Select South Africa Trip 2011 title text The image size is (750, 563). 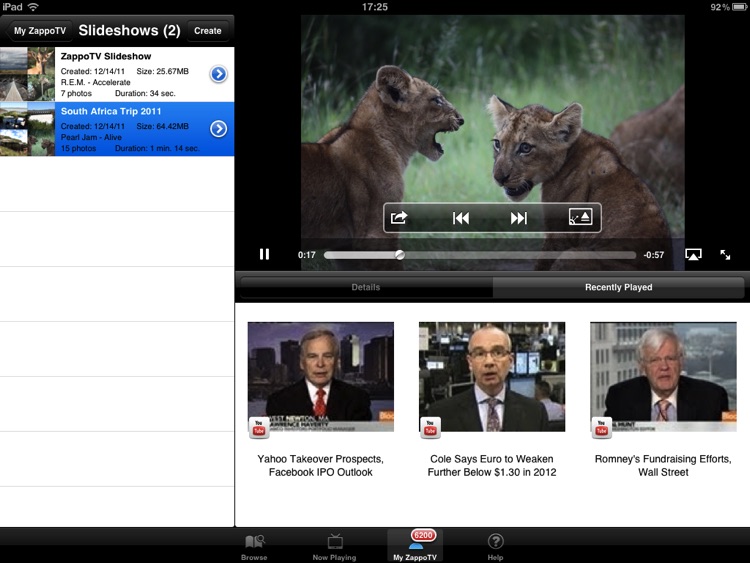coord(111,111)
